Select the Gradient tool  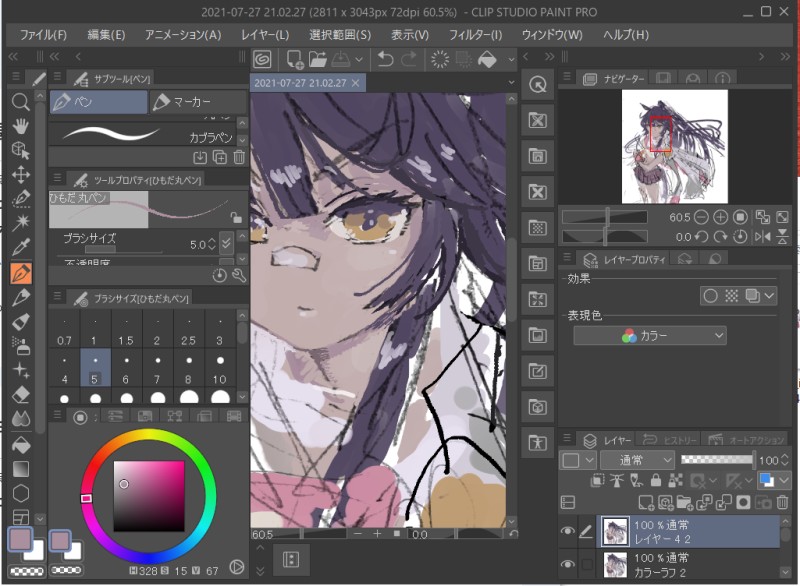click(20, 469)
